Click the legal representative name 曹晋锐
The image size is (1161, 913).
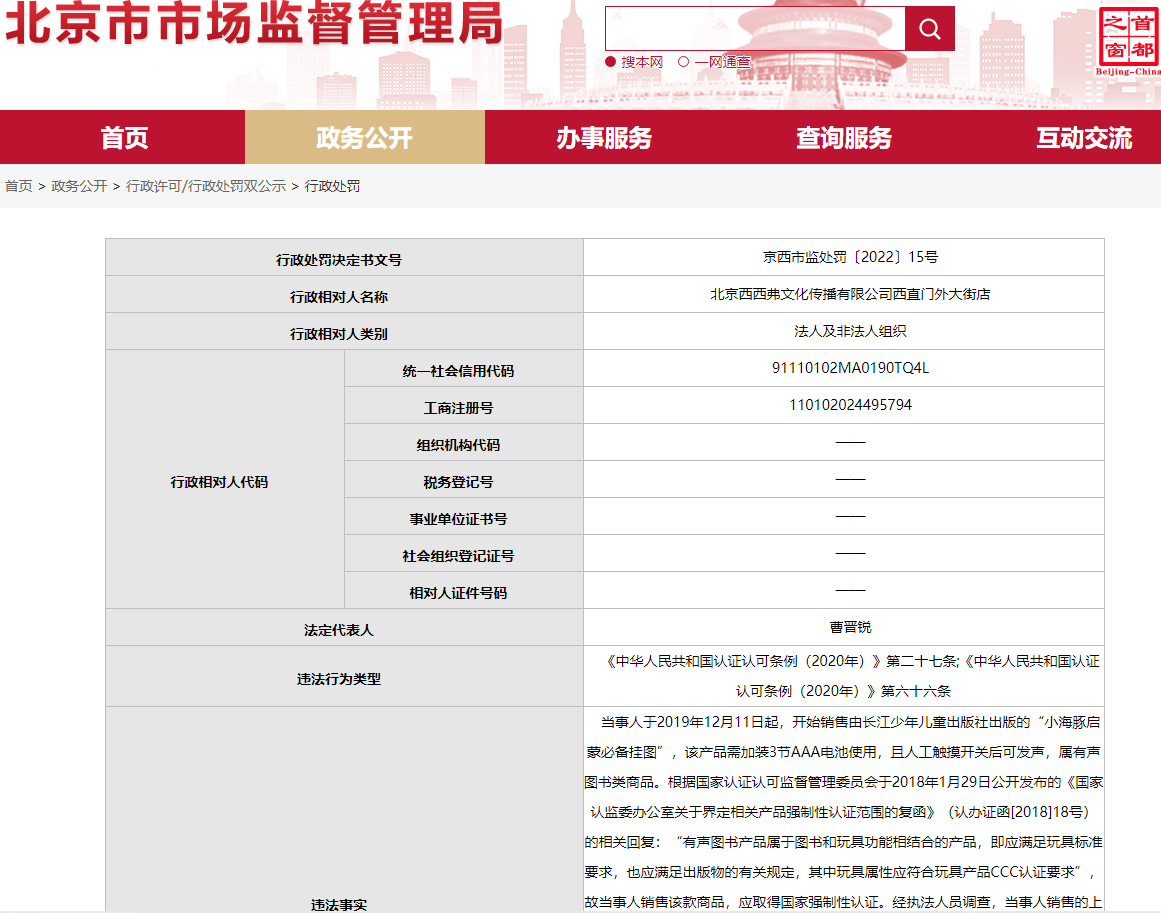point(850,627)
